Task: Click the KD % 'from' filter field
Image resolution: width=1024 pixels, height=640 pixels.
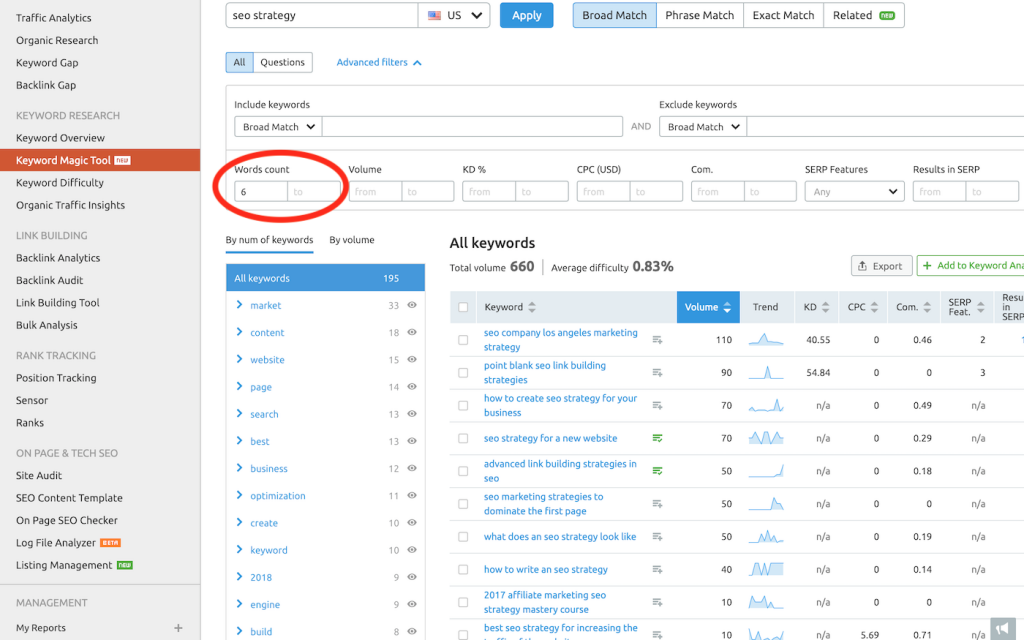Action: coord(488,191)
